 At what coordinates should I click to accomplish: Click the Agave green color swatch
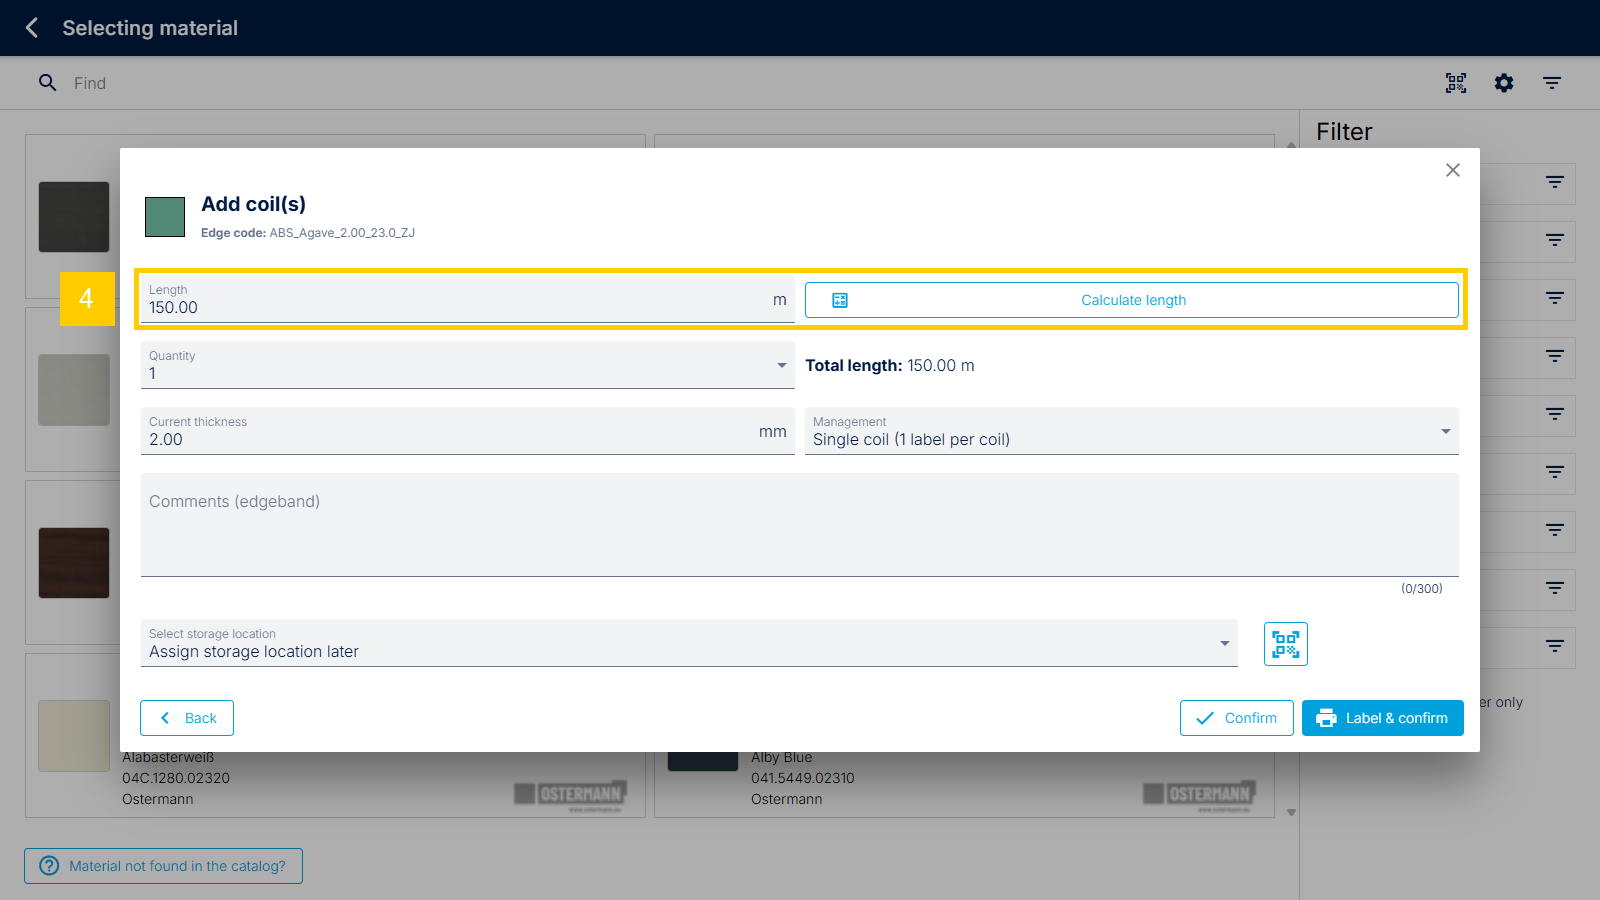tap(165, 217)
